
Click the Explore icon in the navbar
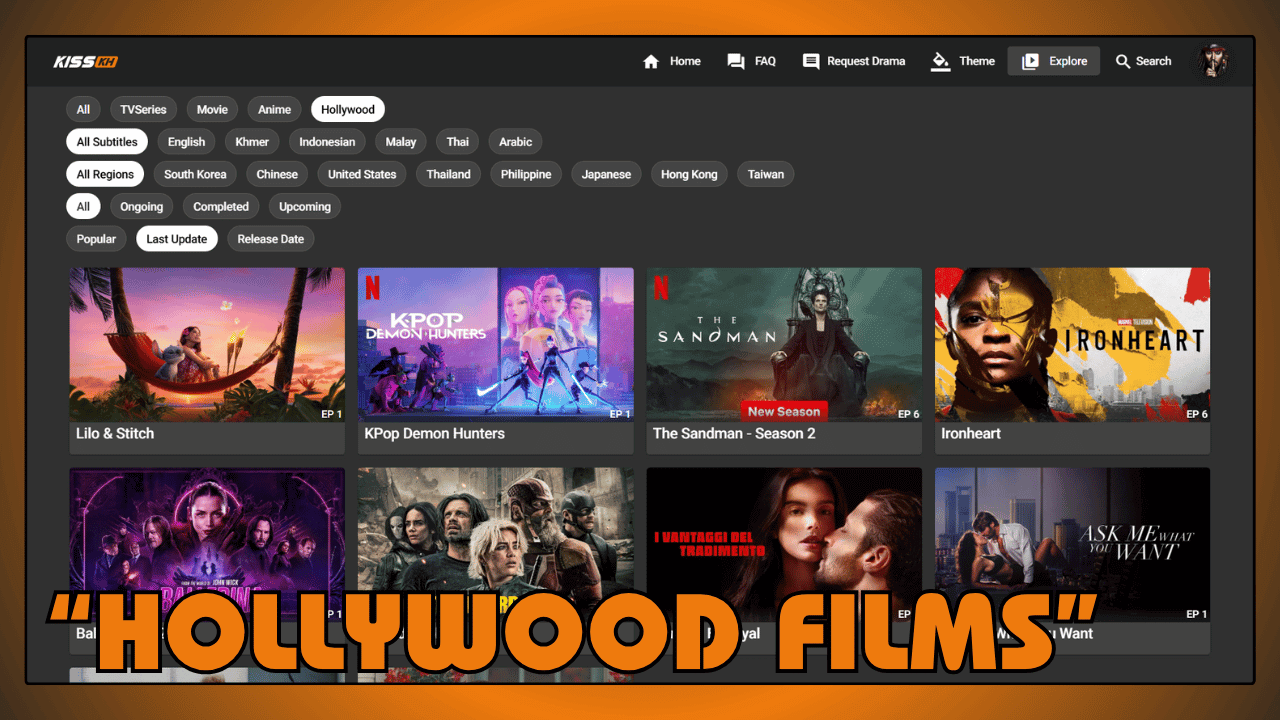[x=1031, y=61]
